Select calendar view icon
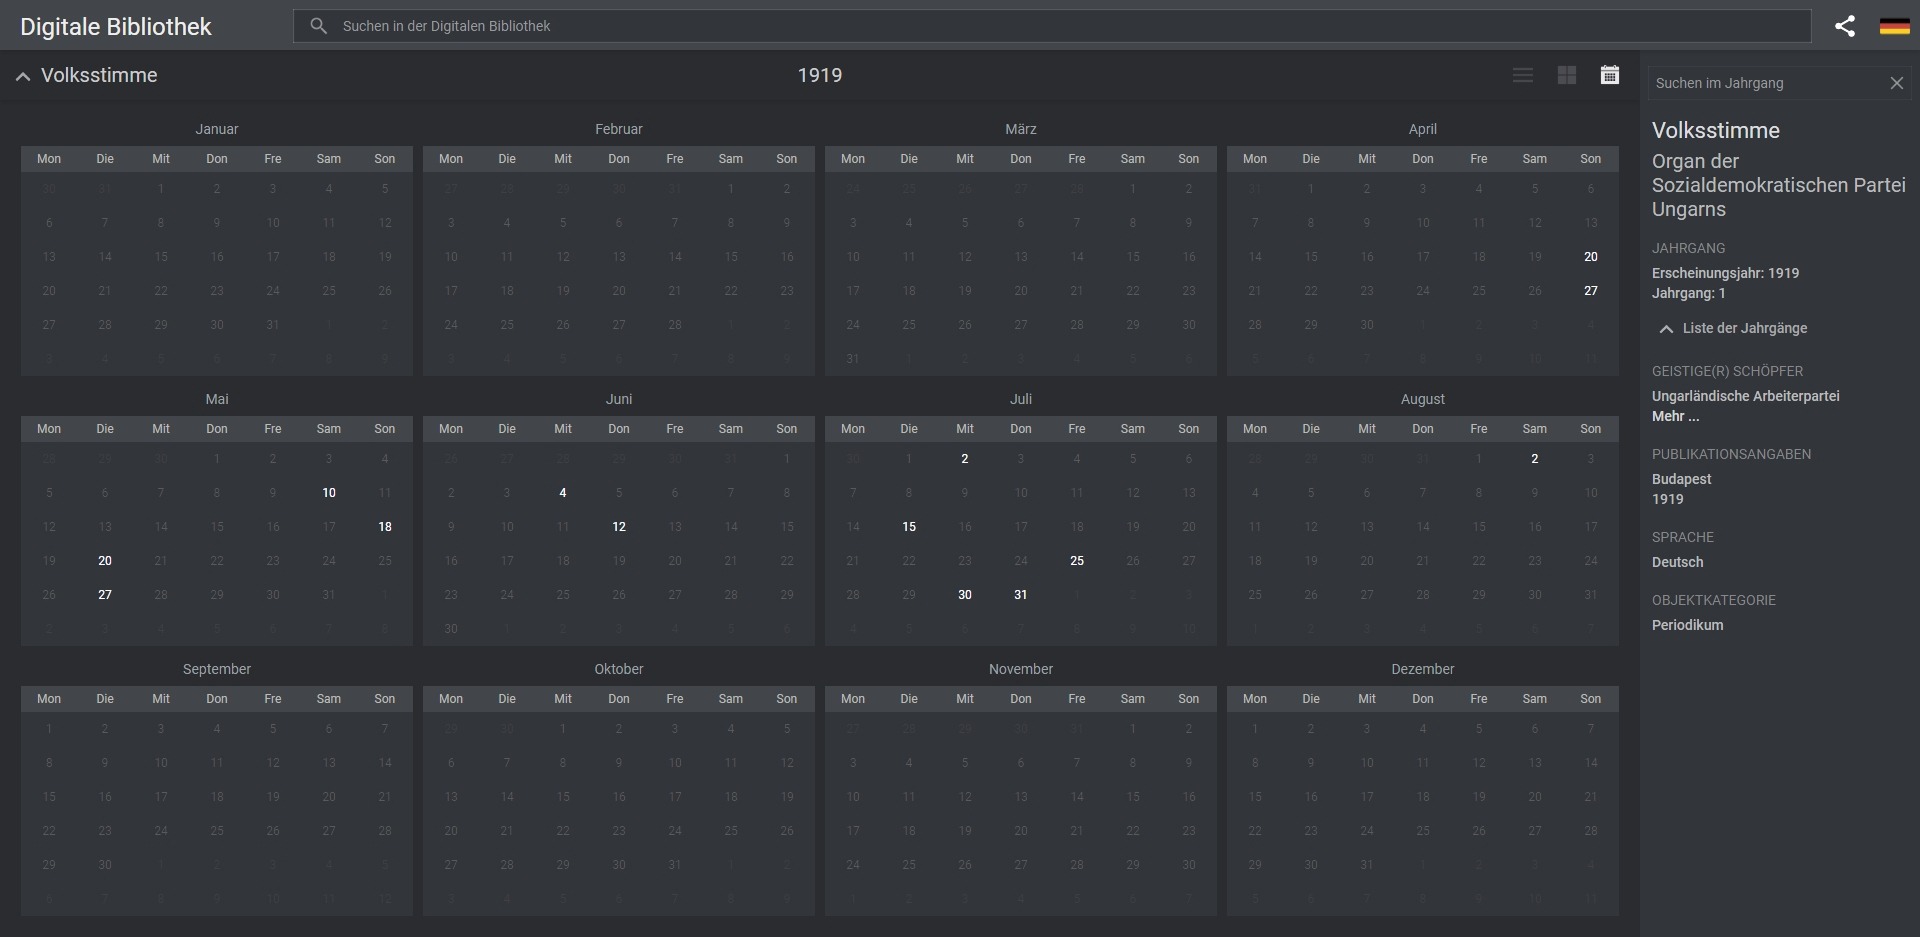The height and width of the screenshot is (937, 1920). coord(1610,75)
